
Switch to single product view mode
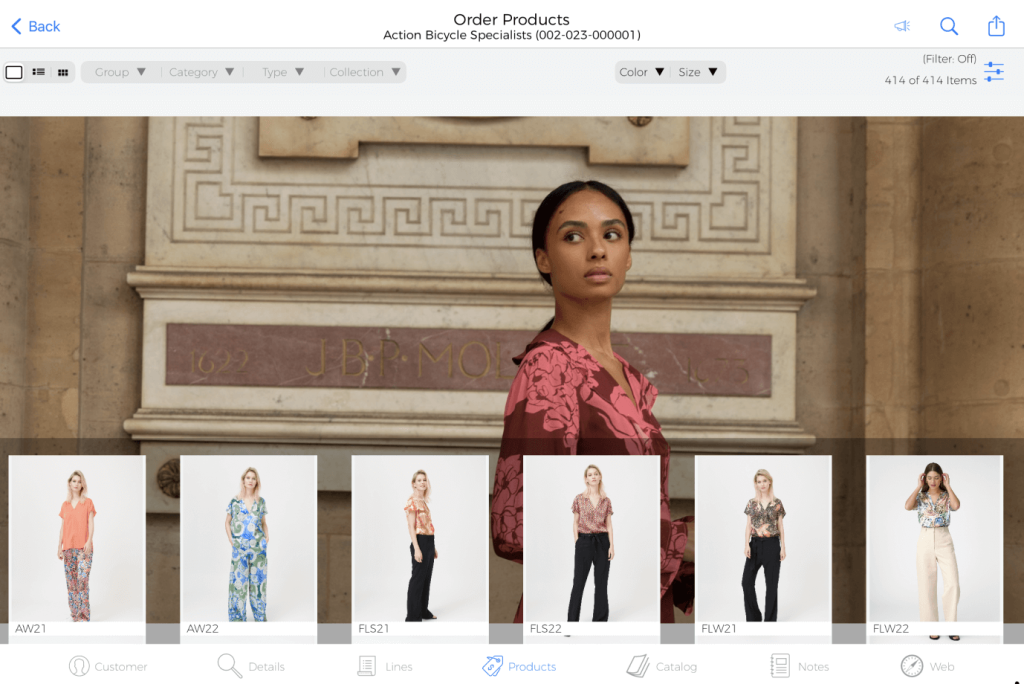(14, 72)
